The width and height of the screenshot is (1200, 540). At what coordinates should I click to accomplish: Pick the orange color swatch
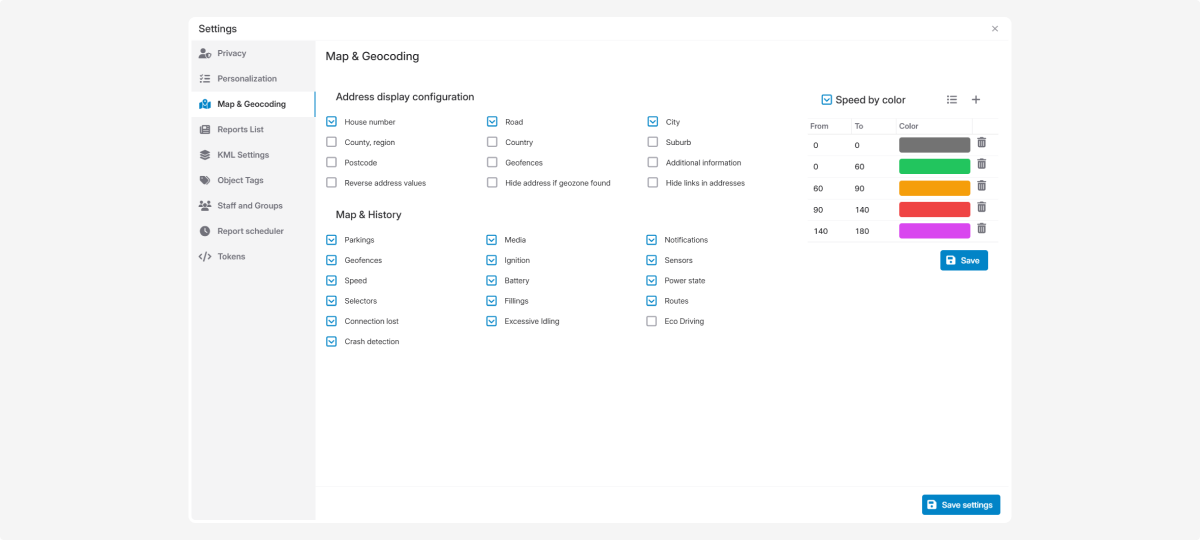click(x=934, y=188)
